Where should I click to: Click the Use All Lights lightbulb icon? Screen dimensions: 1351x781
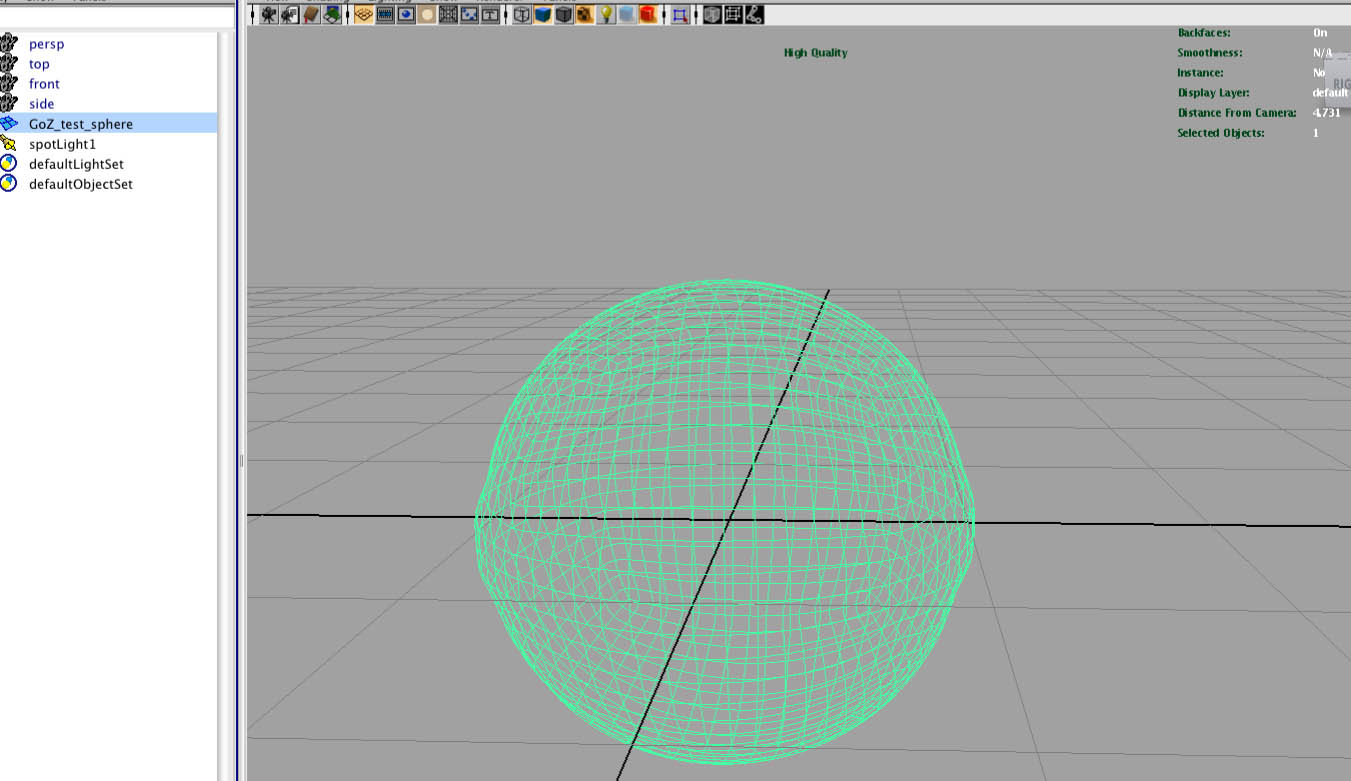point(606,15)
